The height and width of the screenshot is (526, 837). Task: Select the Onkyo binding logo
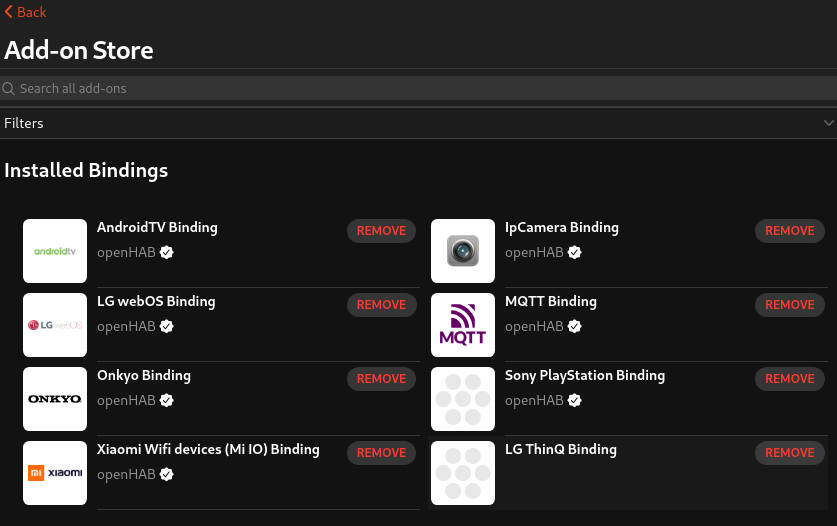pyautogui.click(x=55, y=399)
